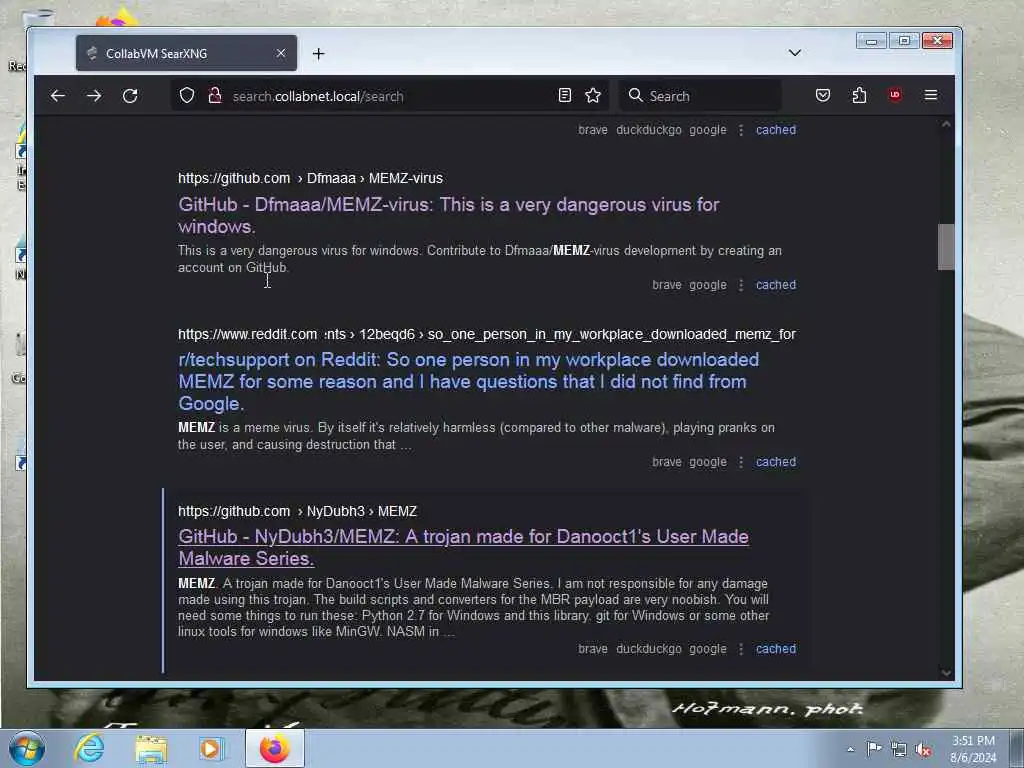The image size is (1024, 768).
Task: Click google engine label on Dfmaaa result
Action: [x=708, y=285]
